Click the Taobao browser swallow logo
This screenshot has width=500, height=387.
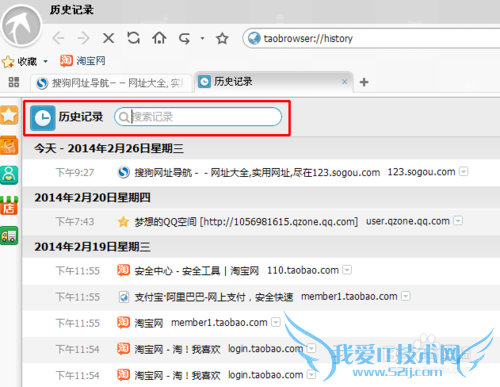[21, 26]
